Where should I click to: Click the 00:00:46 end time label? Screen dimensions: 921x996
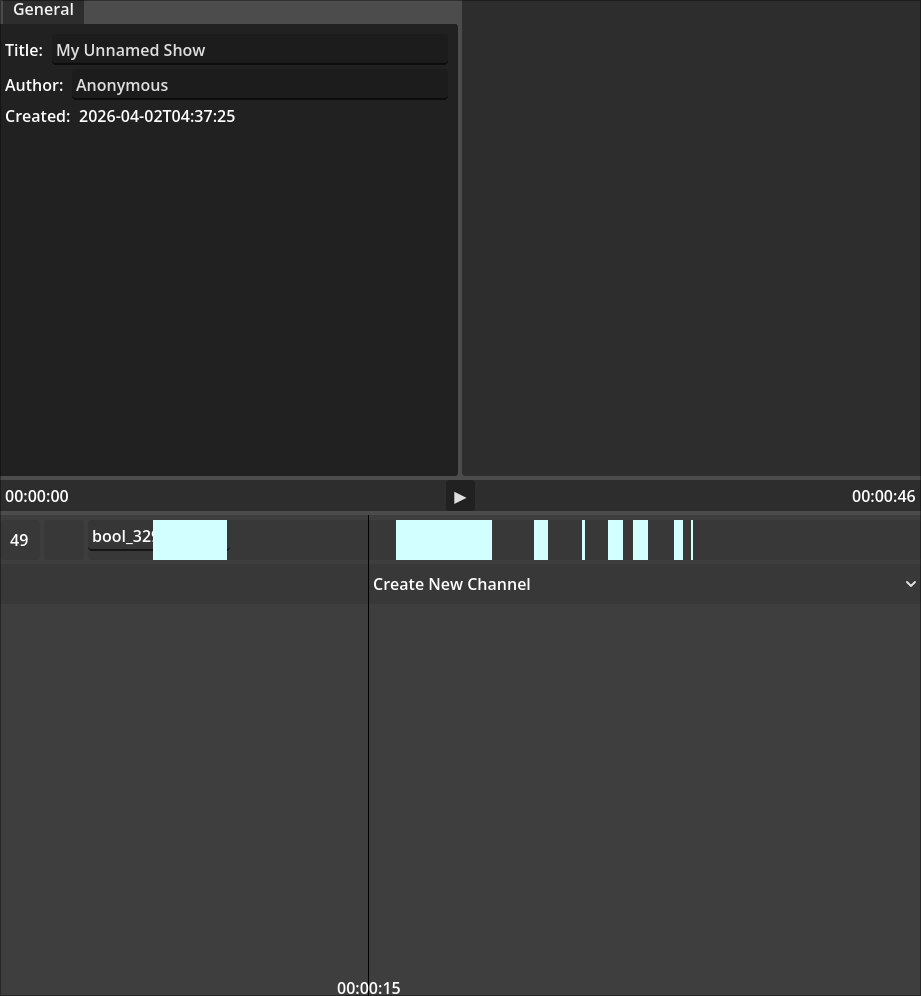tap(883, 496)
